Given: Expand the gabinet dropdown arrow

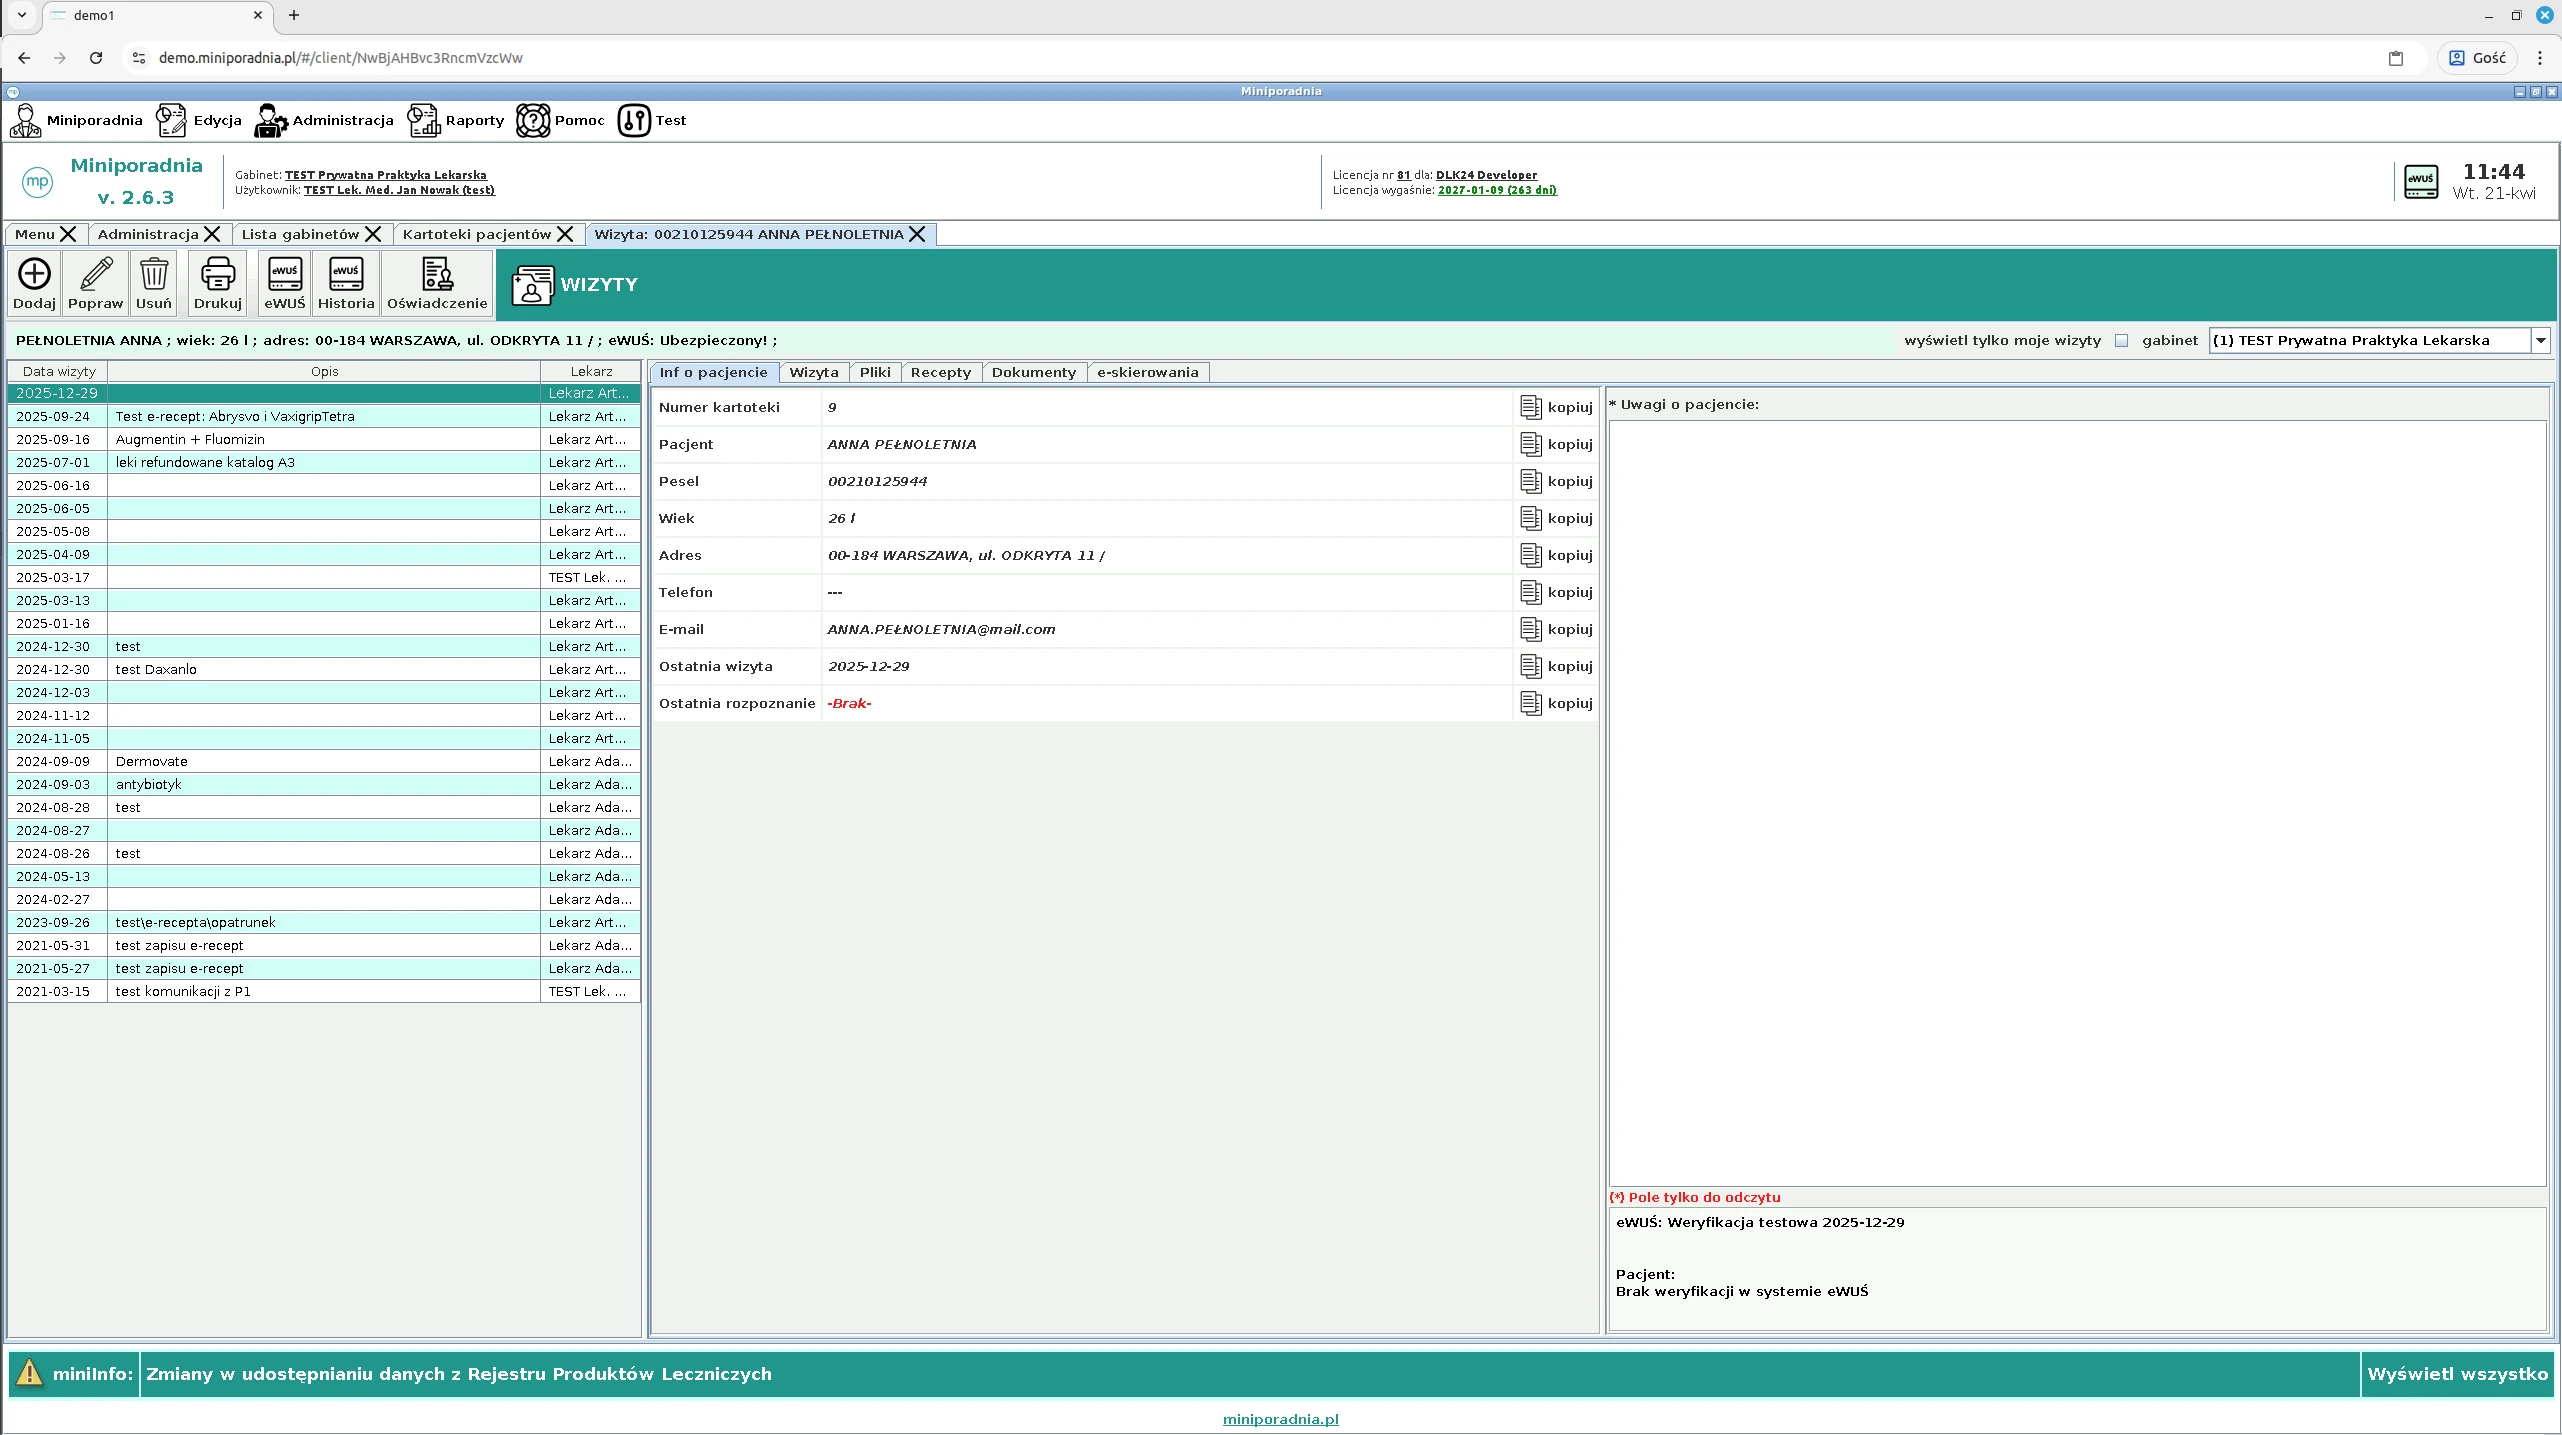Looking at the screenshot, I should coord(2540,341).
